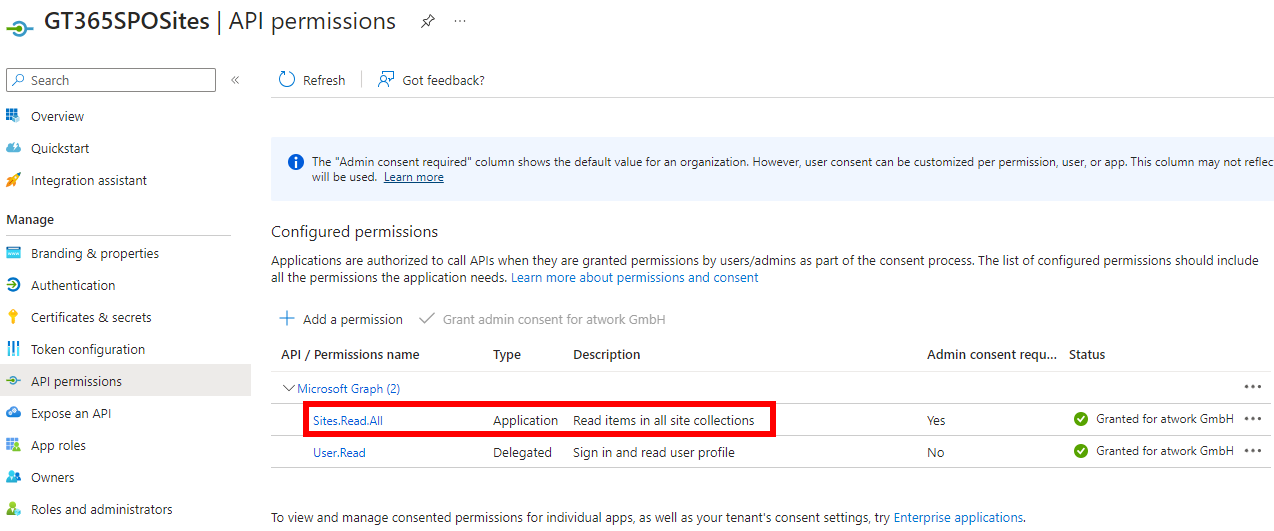Open App roles menu item
This screenshot has width=1274, height=531.
[x=58, y=445]
